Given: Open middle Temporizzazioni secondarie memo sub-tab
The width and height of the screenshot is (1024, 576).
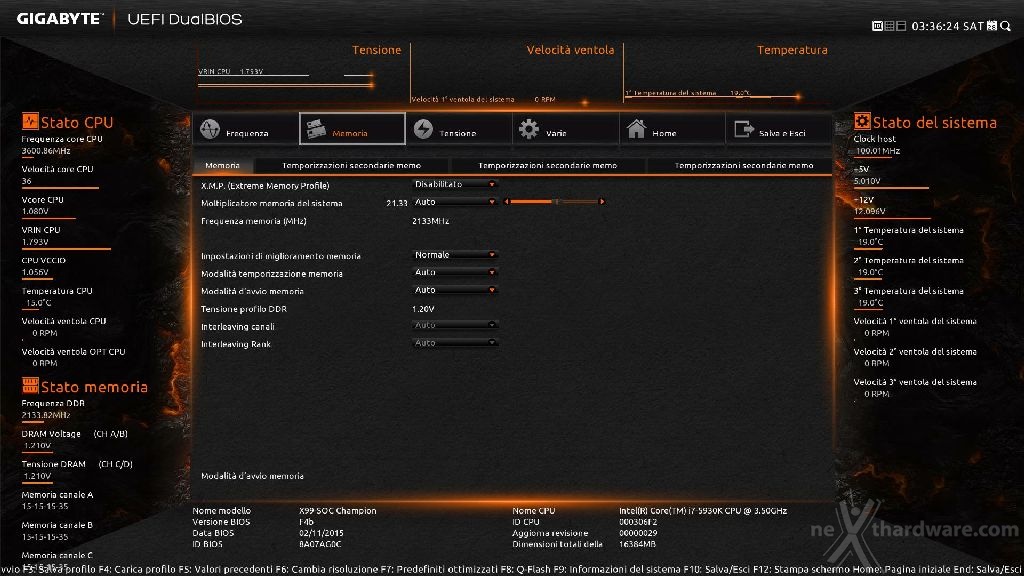Looking at the screenshot, I should point(547,166).
